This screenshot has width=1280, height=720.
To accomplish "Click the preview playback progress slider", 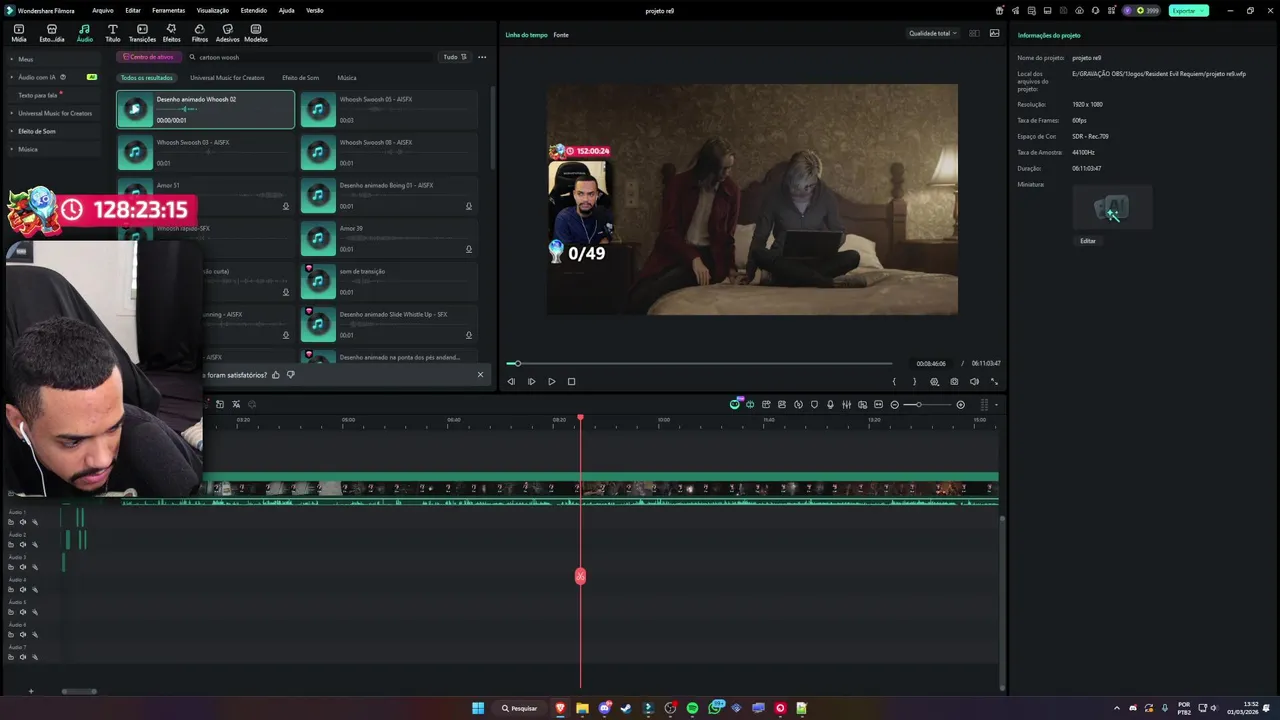I will click(699, 363).
